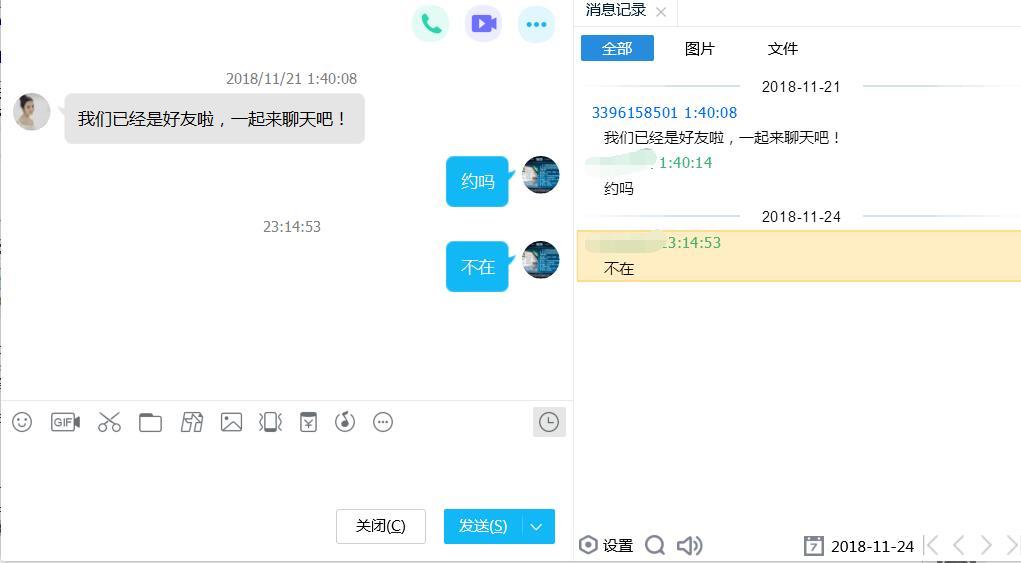1021x563 pixels.
Task: Expand the send options dropdown arrow
Action: pyautogui.click(x=537, y=527)
